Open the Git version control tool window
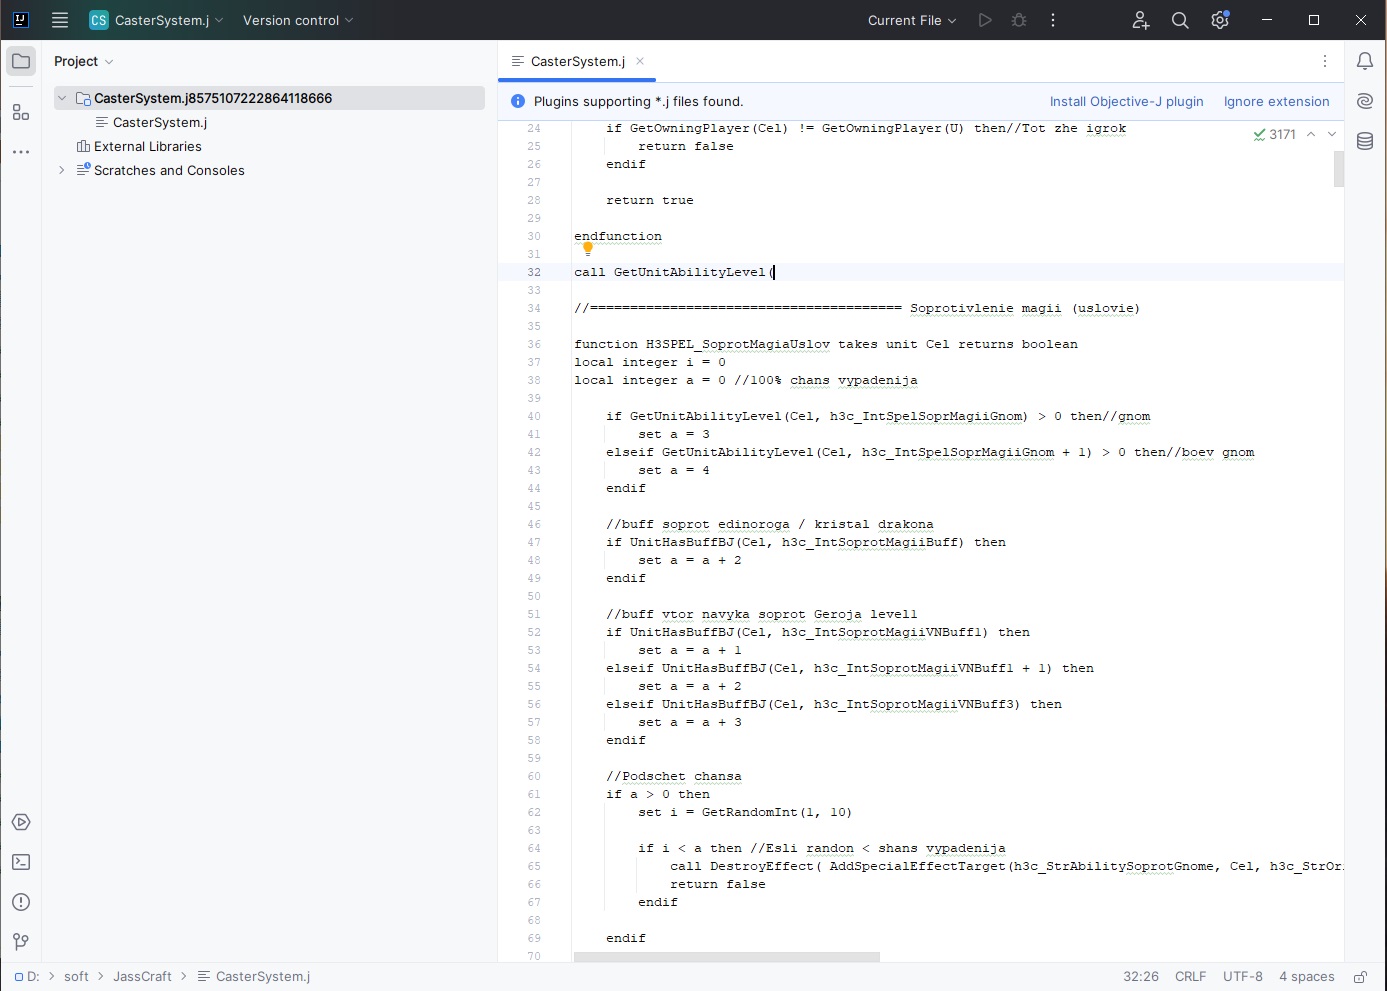 pyautogui.click(x=21, y=942)
